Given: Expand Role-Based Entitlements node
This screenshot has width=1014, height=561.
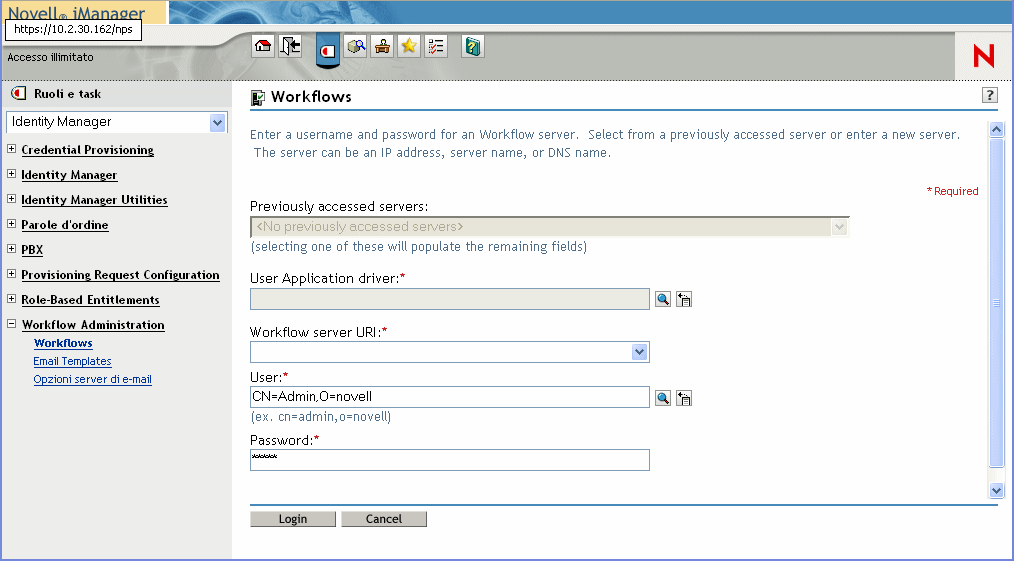Looking at the screenshot, I should coord(12,299).
